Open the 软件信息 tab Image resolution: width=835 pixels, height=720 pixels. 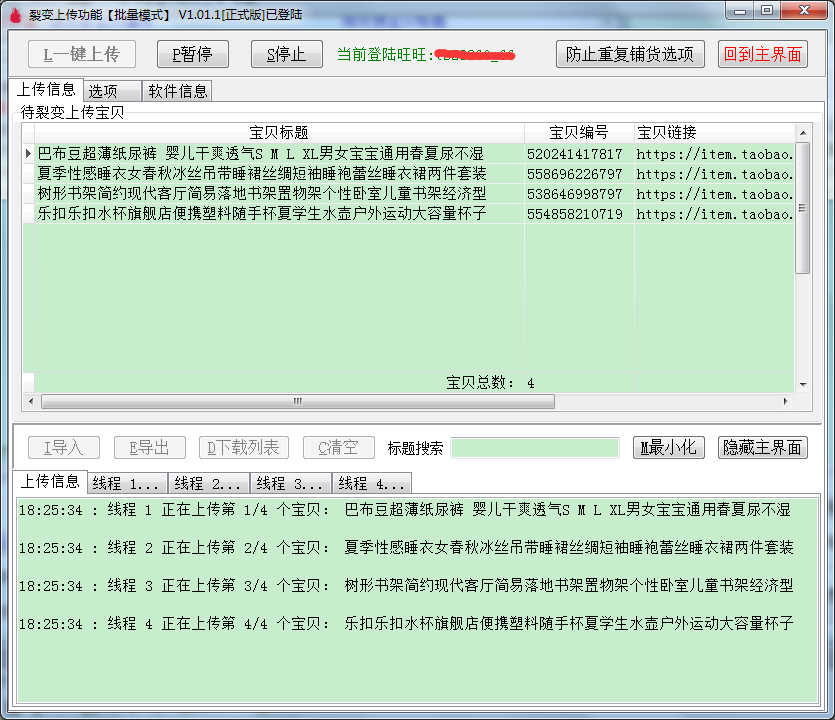click(x=178, y=91)
